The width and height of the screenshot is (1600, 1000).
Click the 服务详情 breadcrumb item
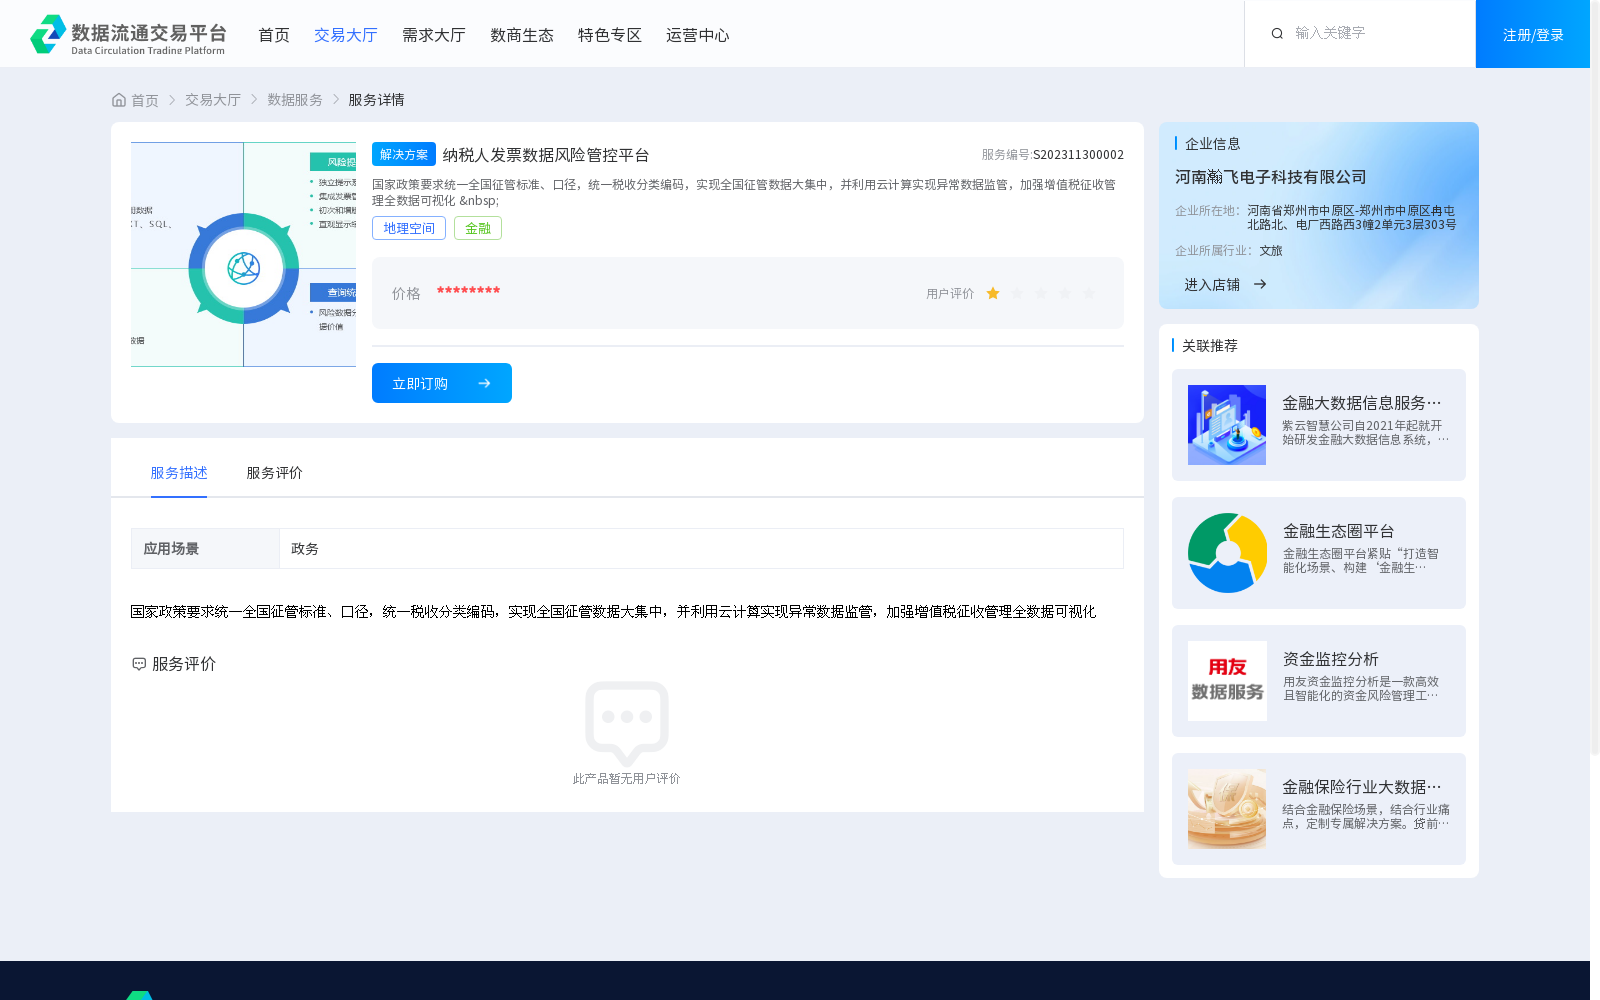point(376,100)
